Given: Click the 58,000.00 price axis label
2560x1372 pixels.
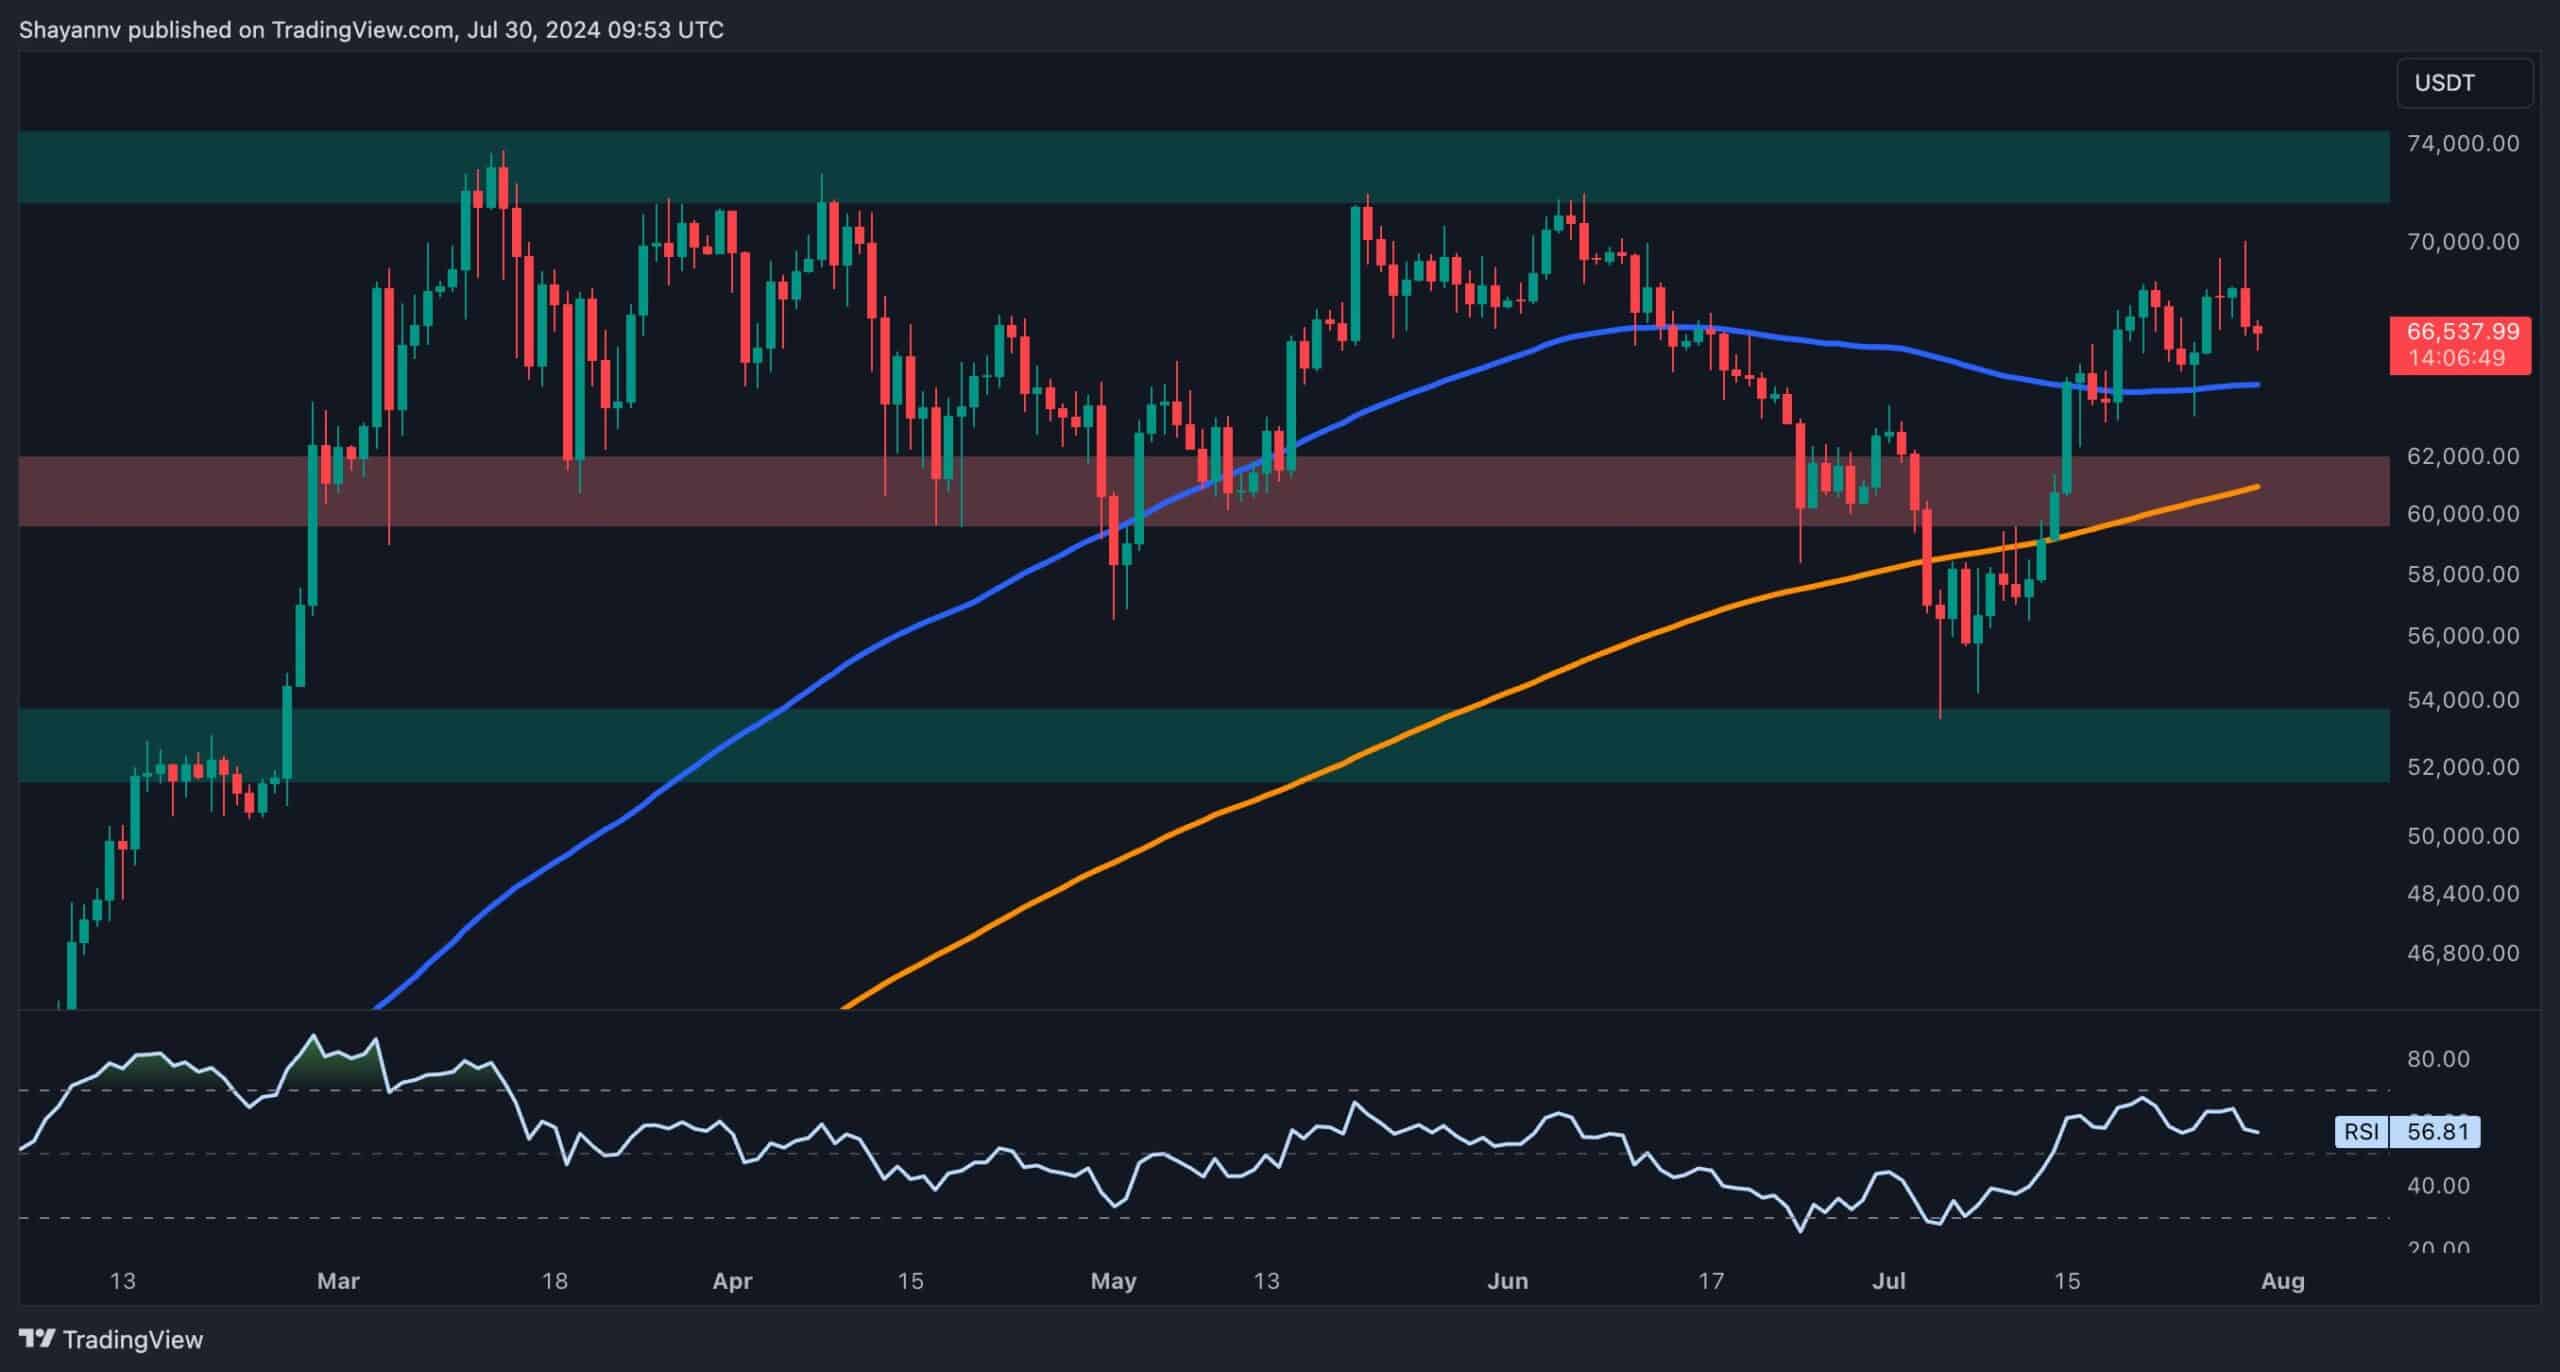Looking at the screenshot, I should click(2463, 574).
